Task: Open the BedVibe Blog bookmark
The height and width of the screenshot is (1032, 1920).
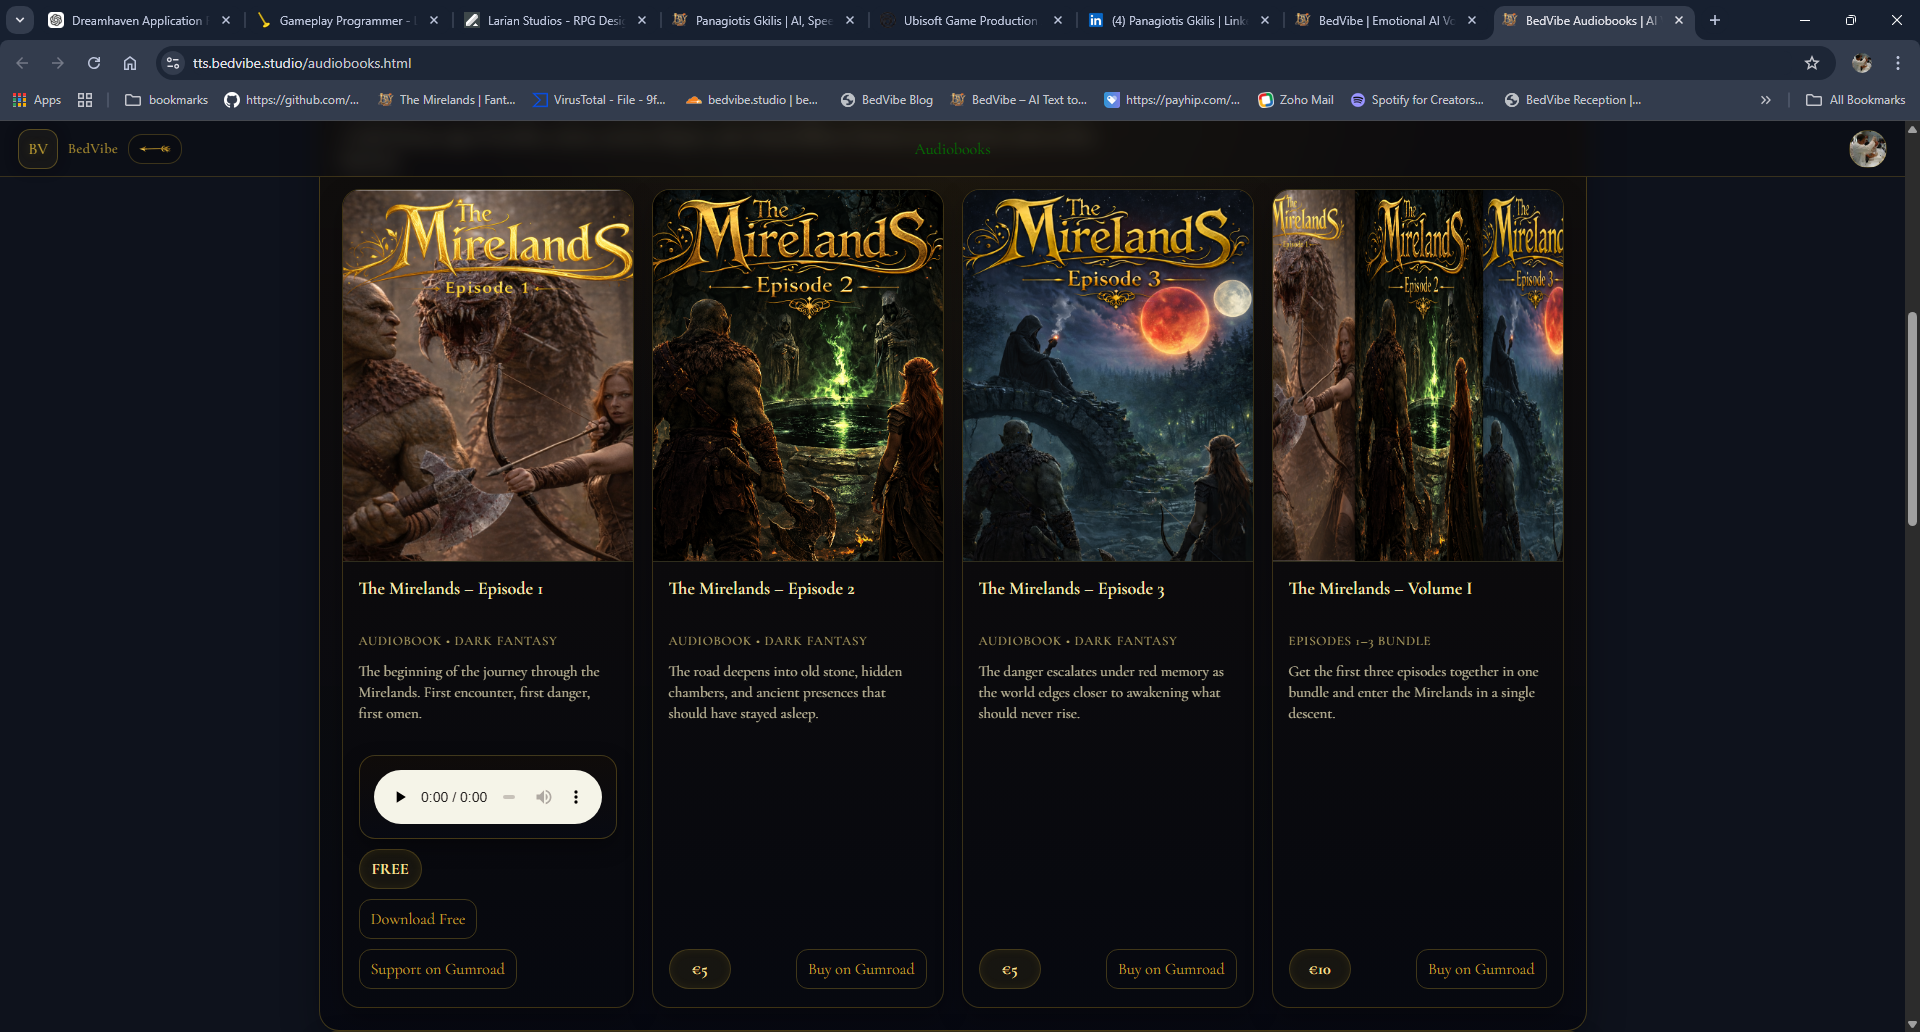Action: click(887, 100)
